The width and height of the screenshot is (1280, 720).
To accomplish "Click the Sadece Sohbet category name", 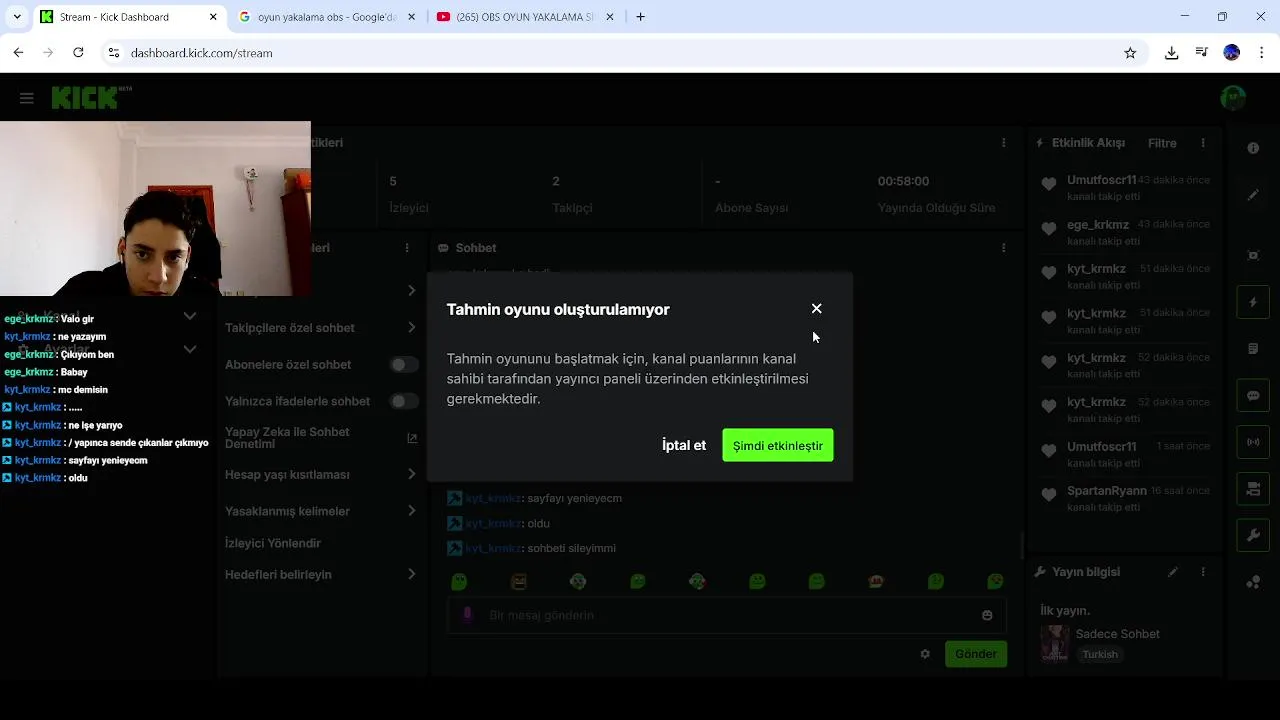I will (x=1117, y=634).
